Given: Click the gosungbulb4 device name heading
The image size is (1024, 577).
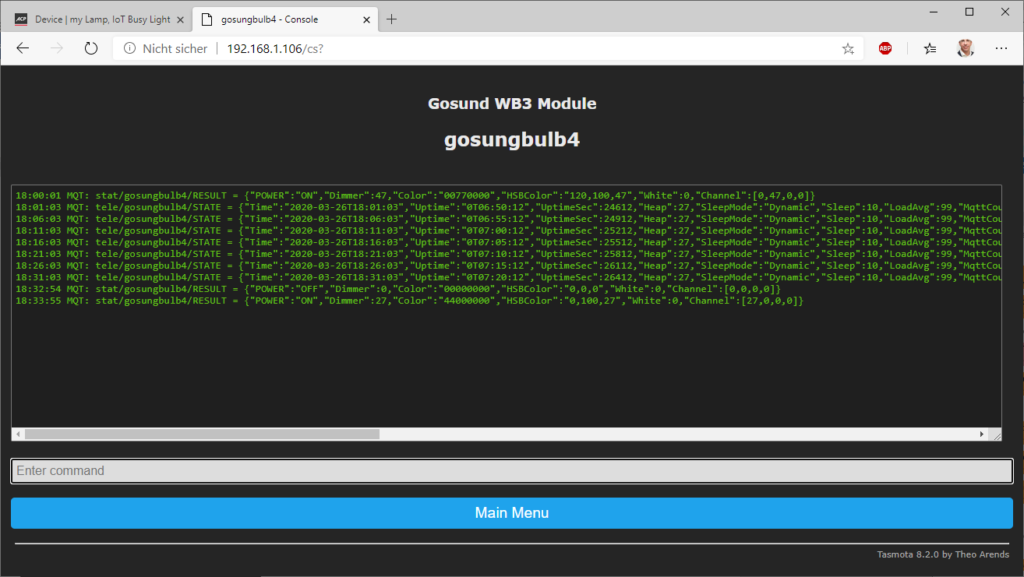Looking at the screenshot, I should coord(512,140).
